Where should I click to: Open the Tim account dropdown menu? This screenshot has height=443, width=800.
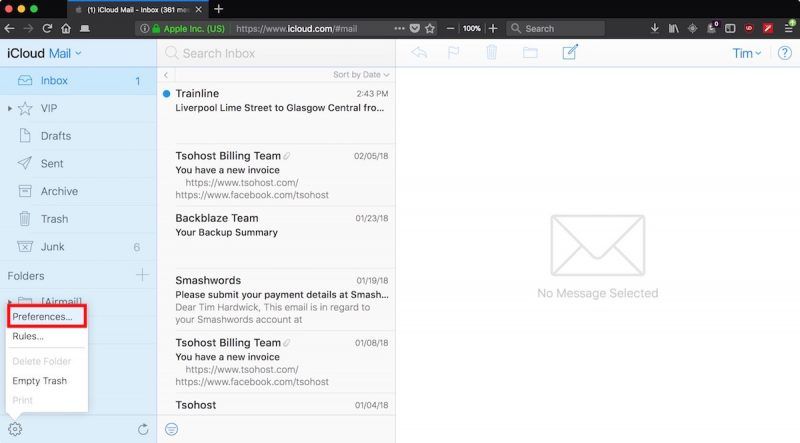click(746, 53)
